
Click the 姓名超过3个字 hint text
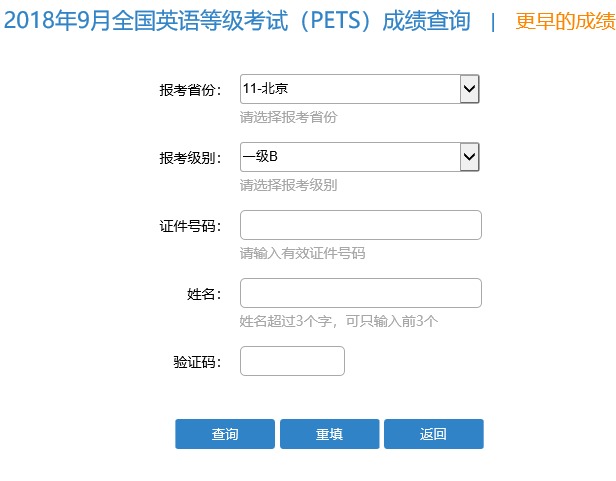tap(339, 321)
